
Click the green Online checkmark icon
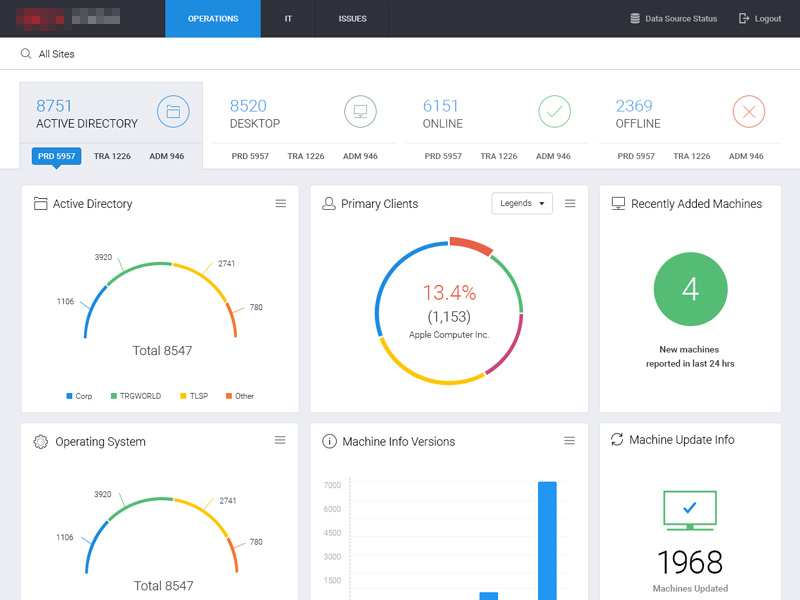pos(555,112)
